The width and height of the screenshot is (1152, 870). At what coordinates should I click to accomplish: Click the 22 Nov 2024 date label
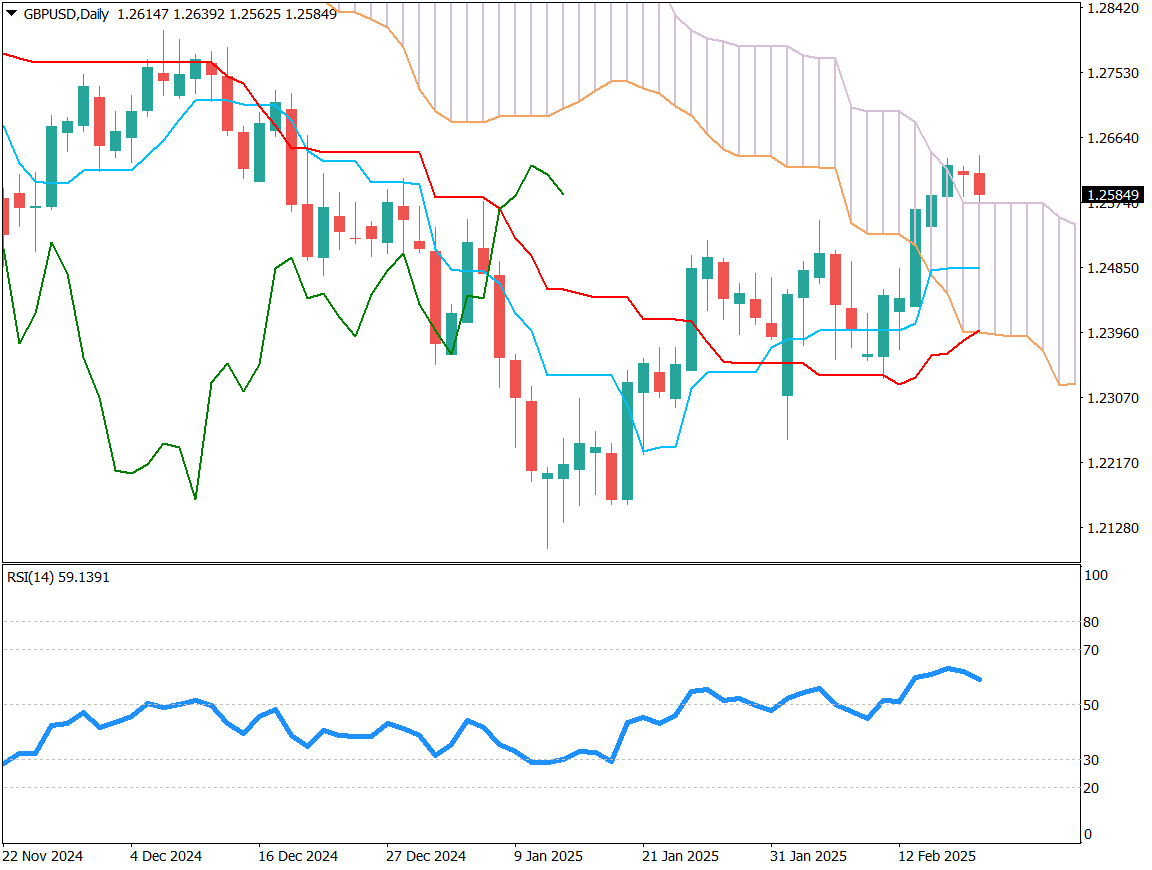point(43,856)
